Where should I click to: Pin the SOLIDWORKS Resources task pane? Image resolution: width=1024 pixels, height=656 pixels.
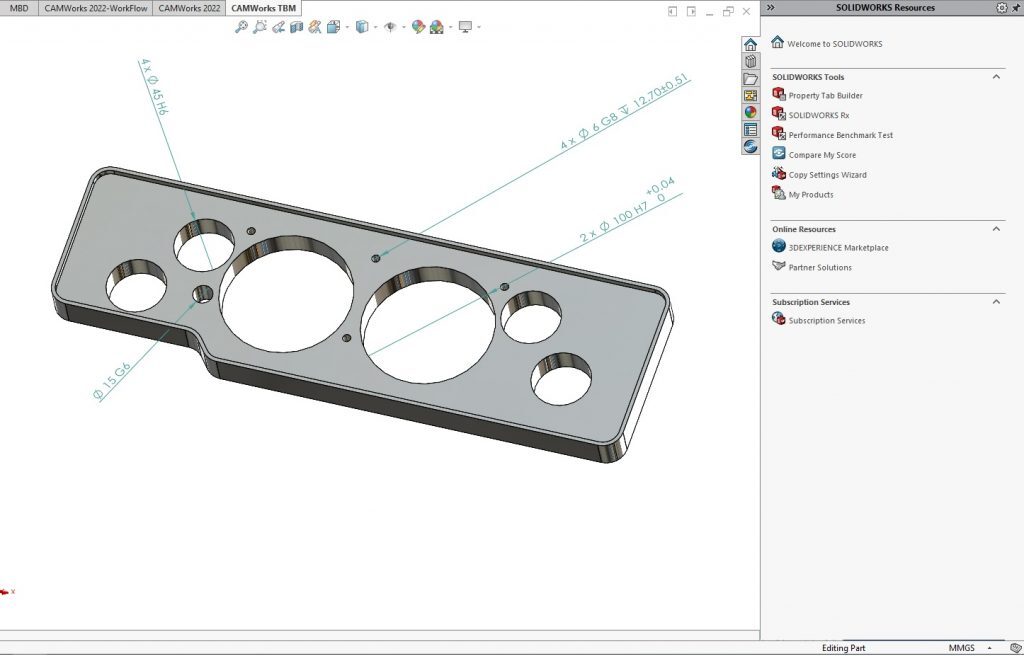tap(1014, 7)
